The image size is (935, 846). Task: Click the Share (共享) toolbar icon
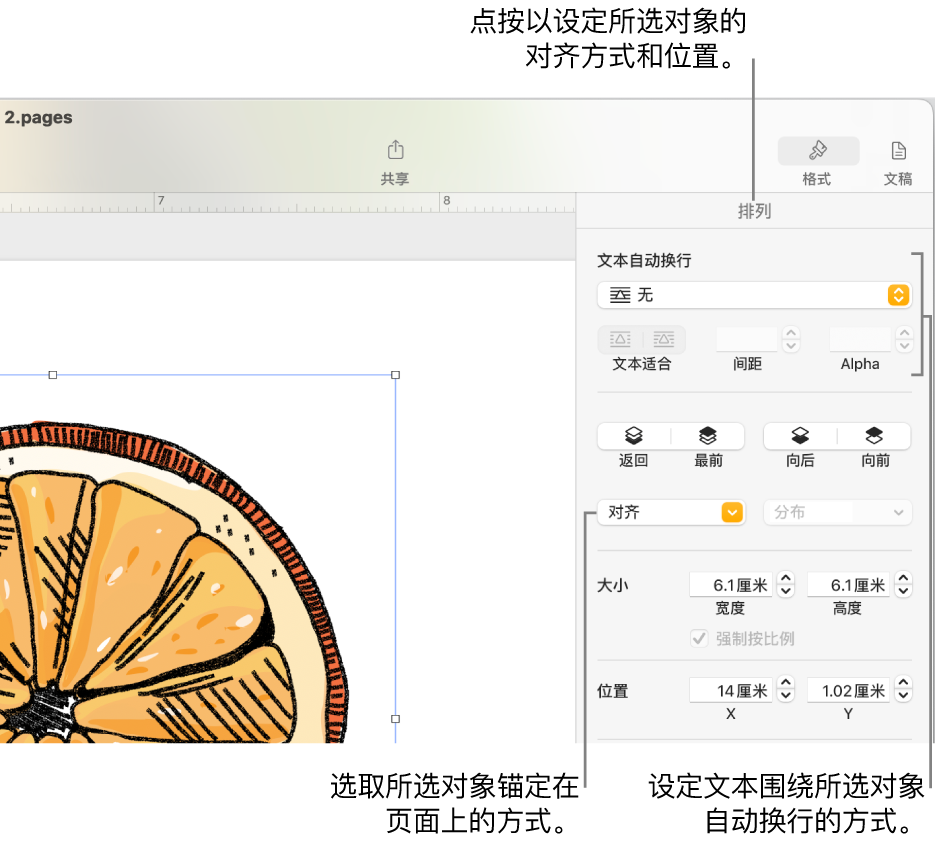pyautogui.click(x=395, y=150)
